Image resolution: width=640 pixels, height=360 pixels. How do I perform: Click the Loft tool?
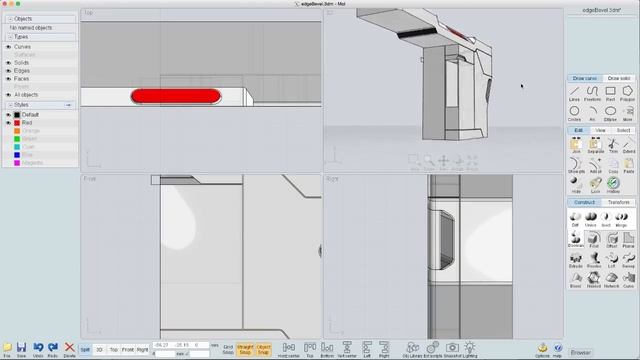(x=611, y=260)
